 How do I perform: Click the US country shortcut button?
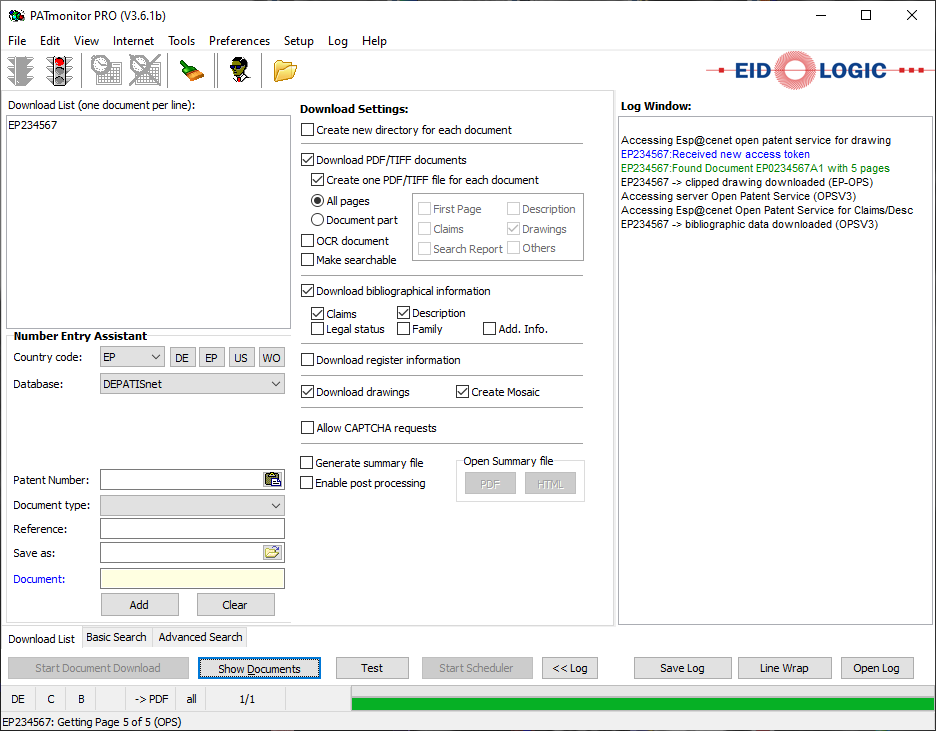click(241, 357)
